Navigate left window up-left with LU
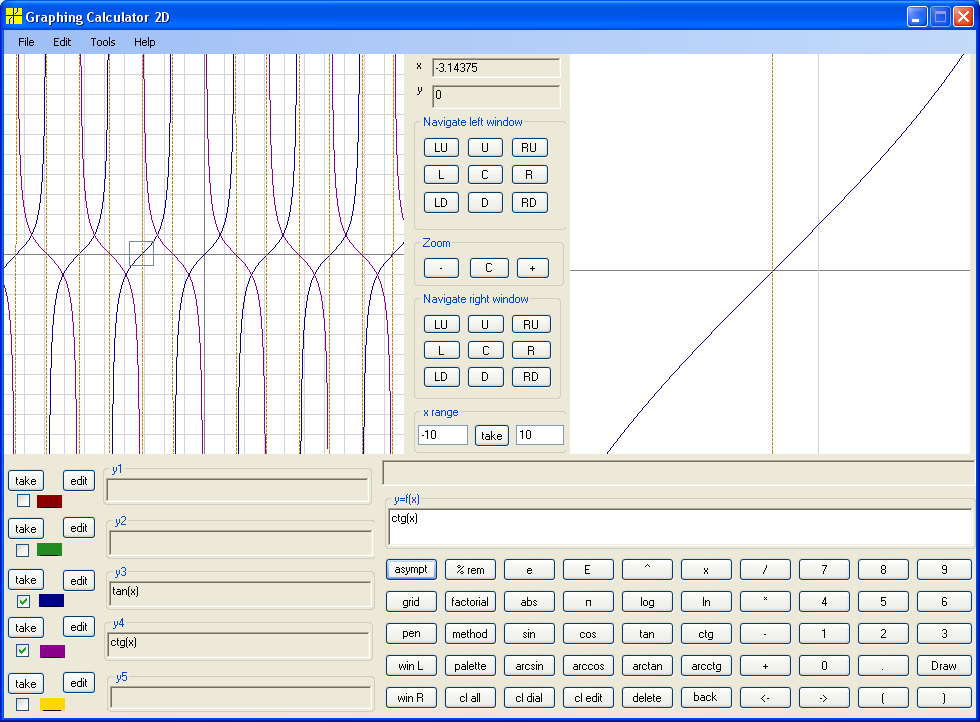The image size is (980, 722). (441, 148)
